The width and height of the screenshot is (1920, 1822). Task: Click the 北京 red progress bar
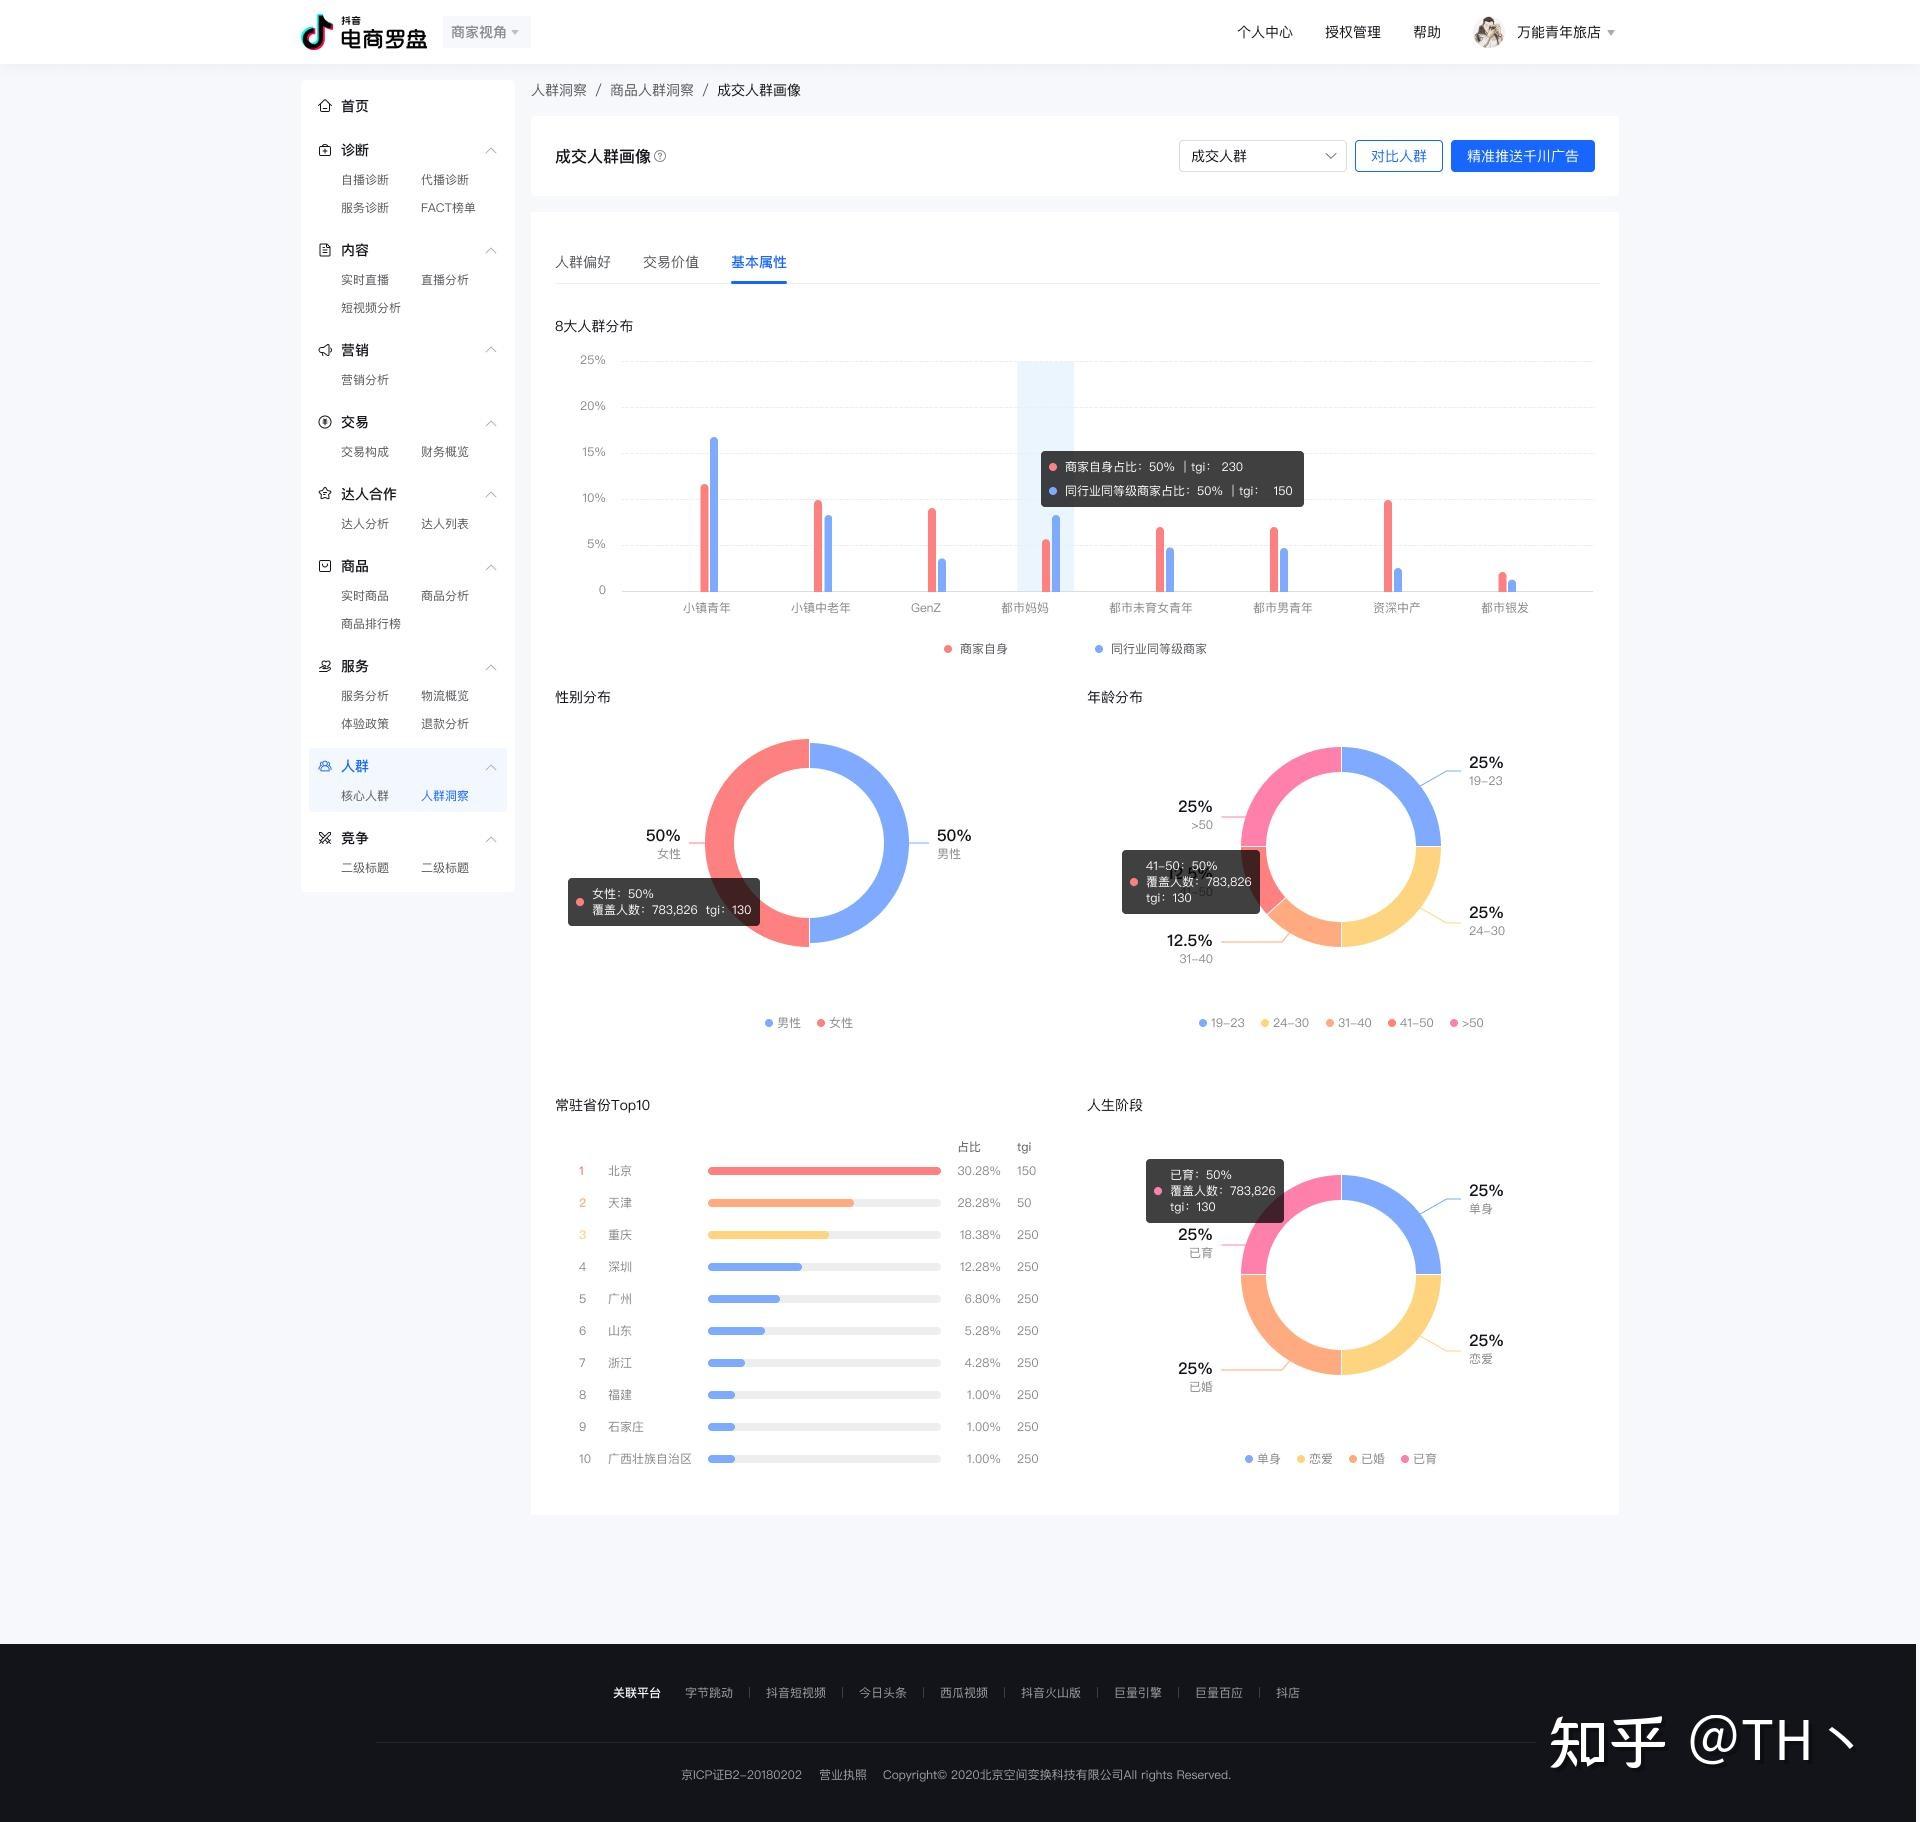pyautogui.click(x=823, y=1171)
